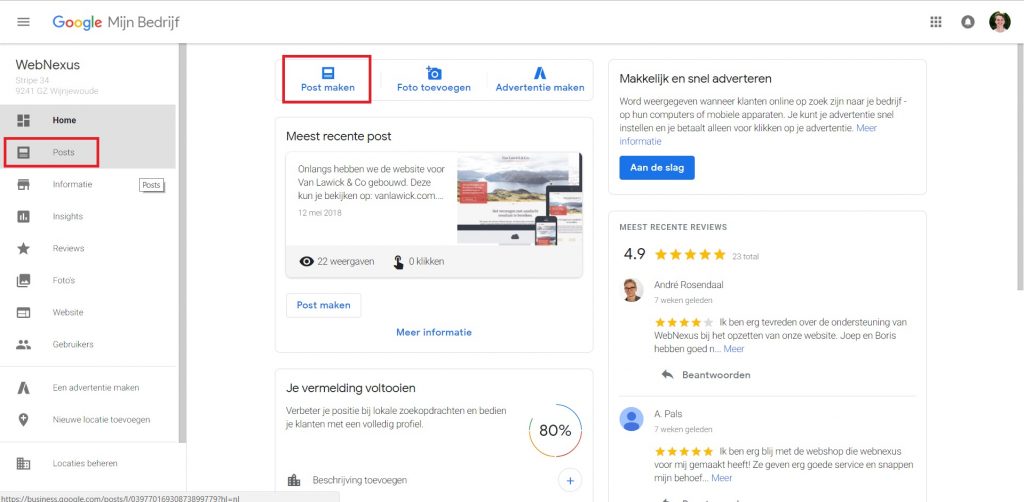Click the Reviews star icon in sidebar

tap(24, 248)
